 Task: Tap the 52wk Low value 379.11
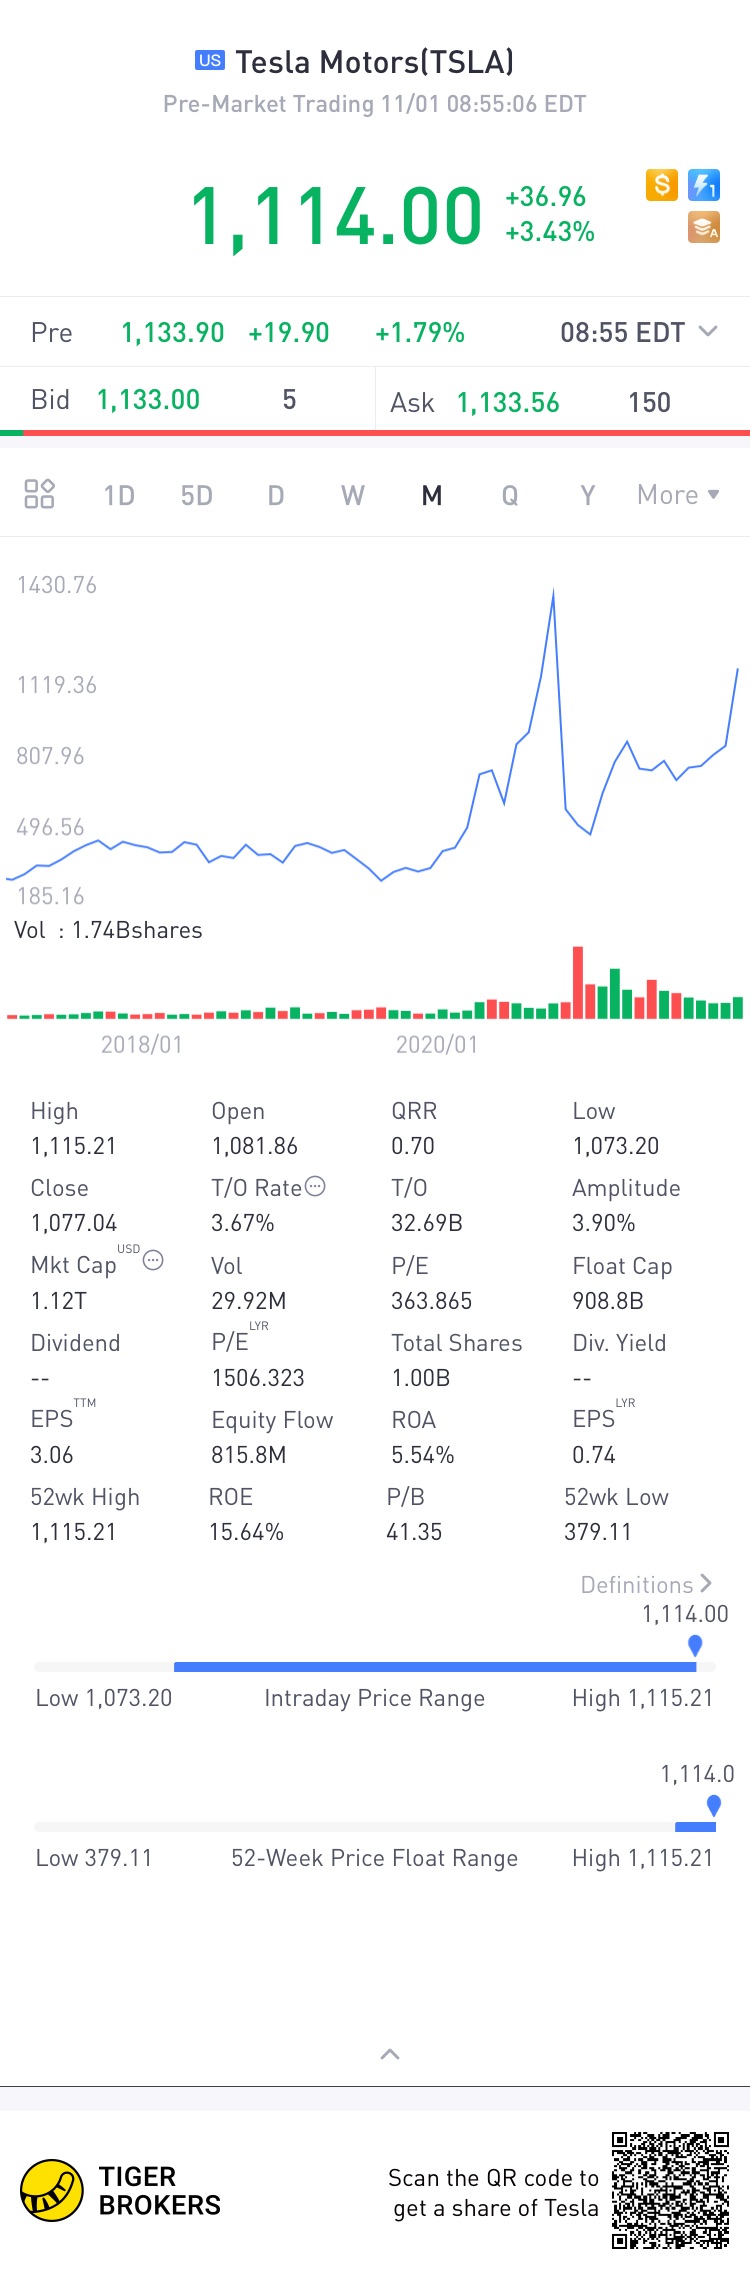[598, 1531]
